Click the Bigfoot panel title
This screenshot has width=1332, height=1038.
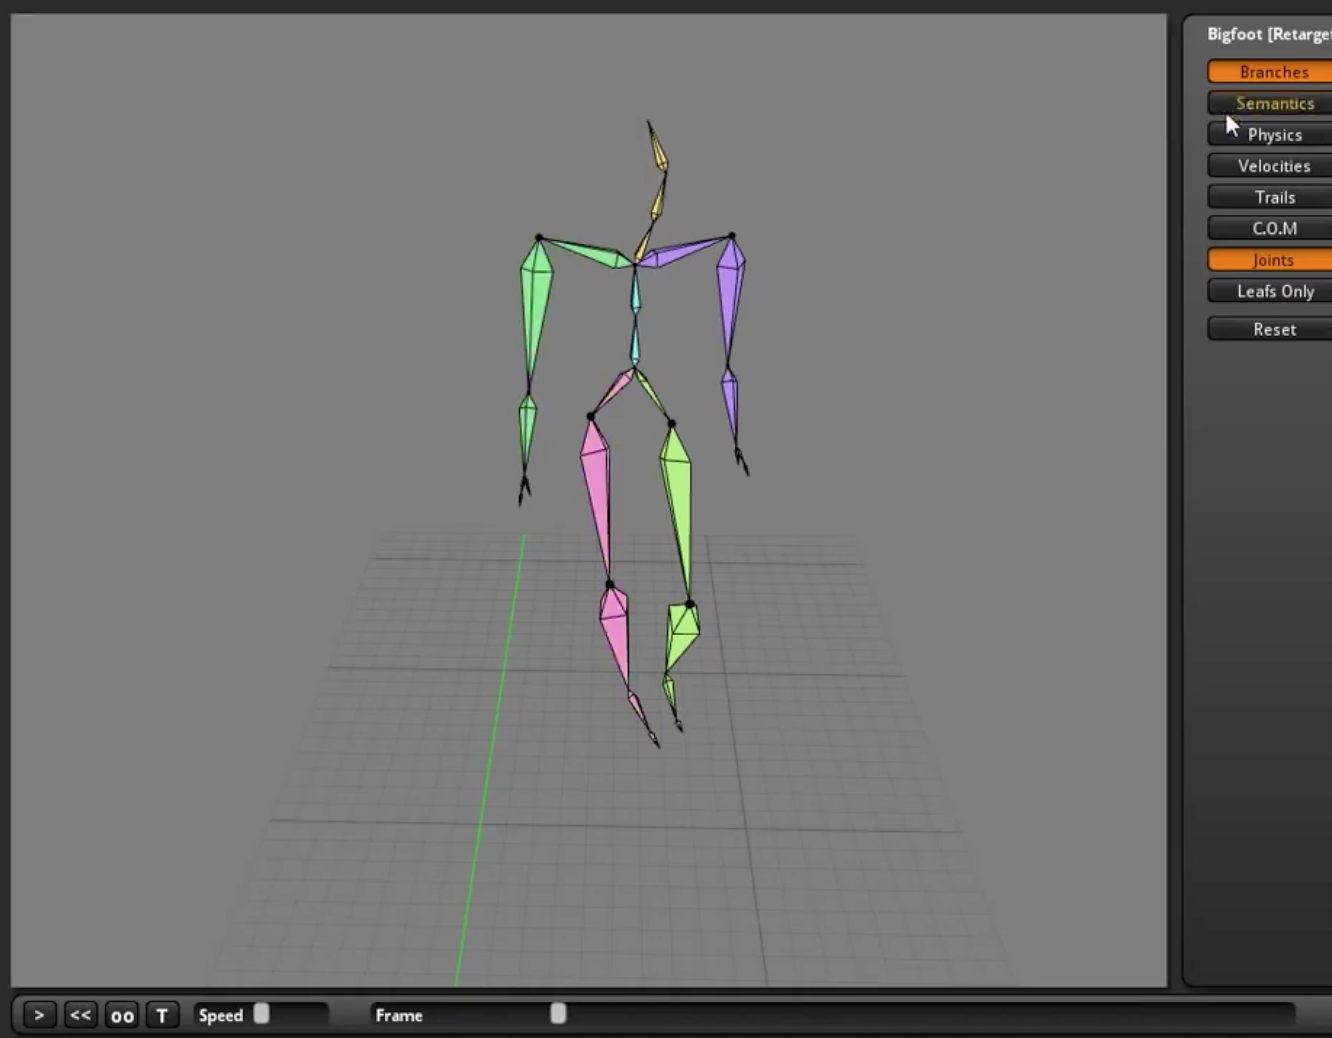(x=1268, y=34)
